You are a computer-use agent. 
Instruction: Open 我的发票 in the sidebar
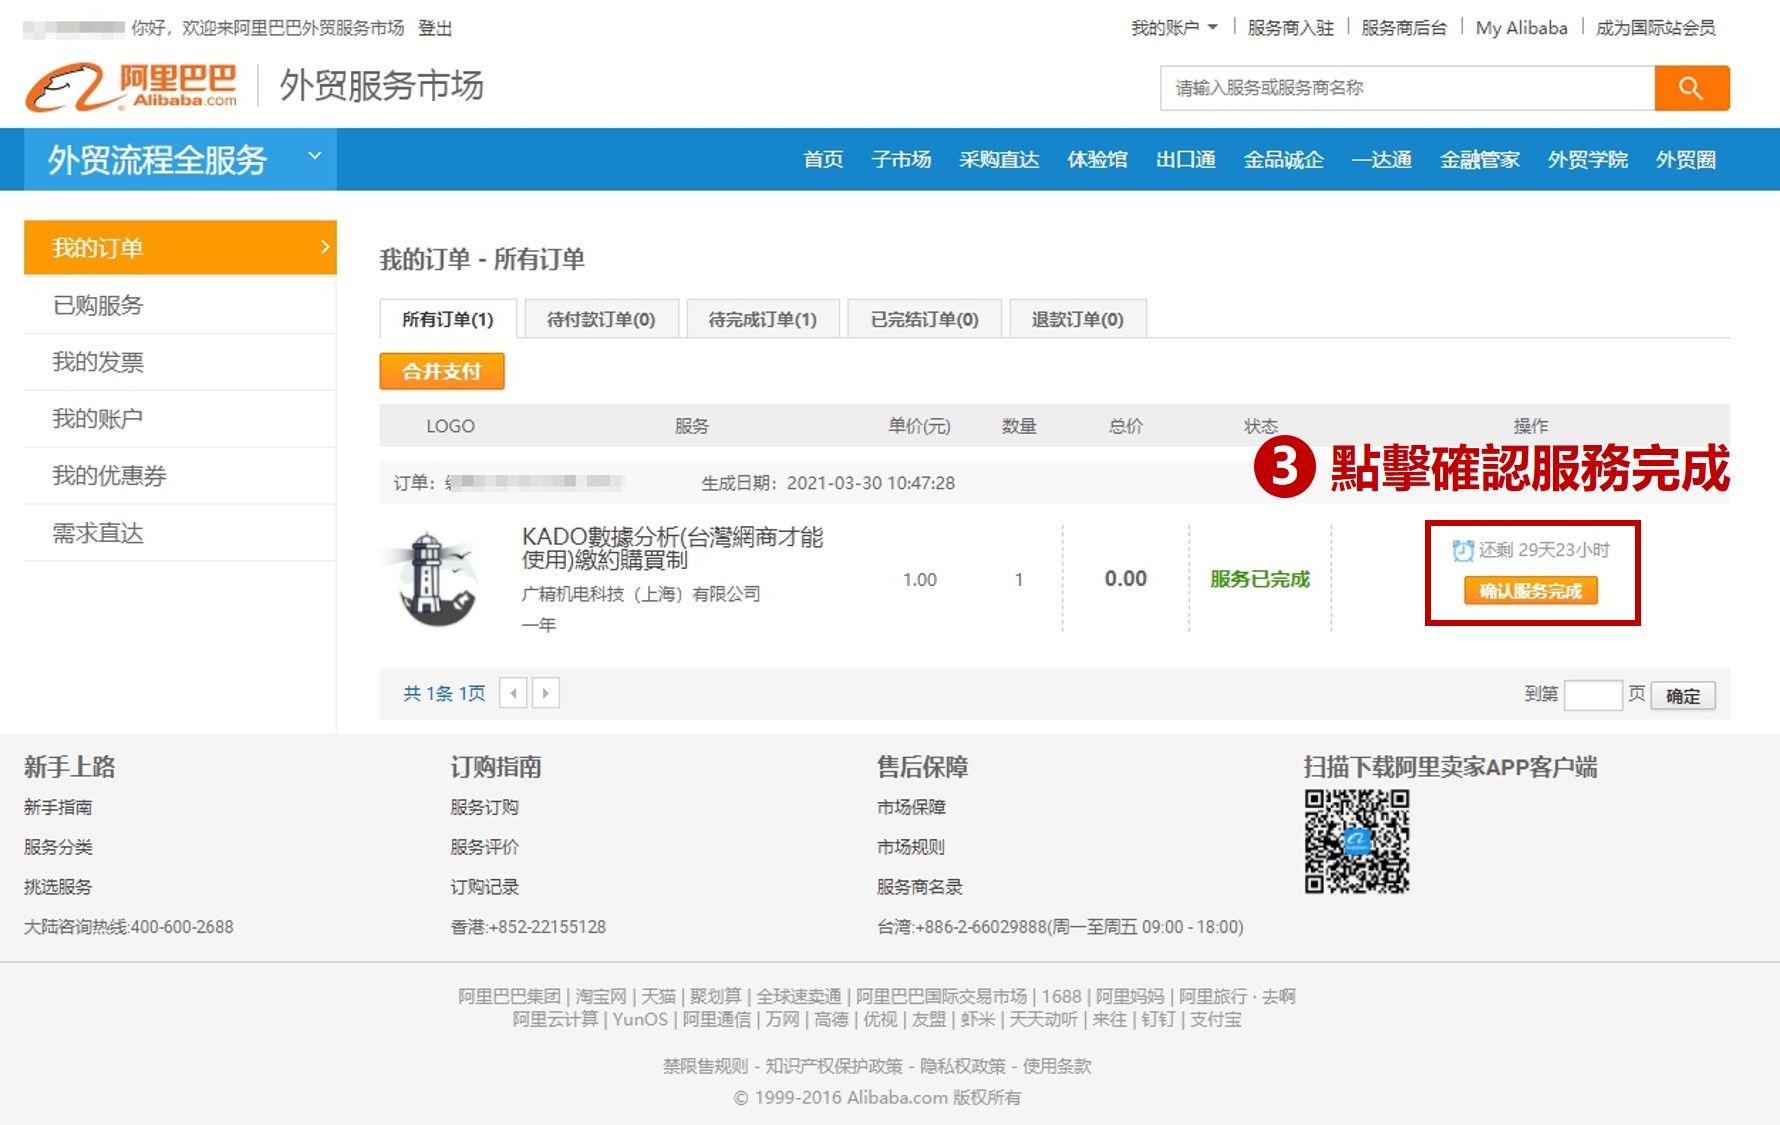click(x=98, y=362)
